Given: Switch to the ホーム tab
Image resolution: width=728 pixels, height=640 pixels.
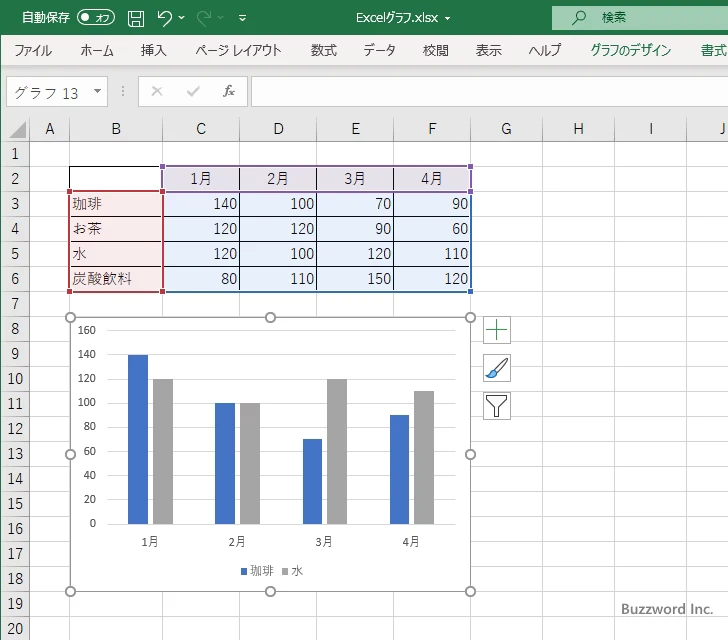Looking at the screenshot, I should [97, 50].
